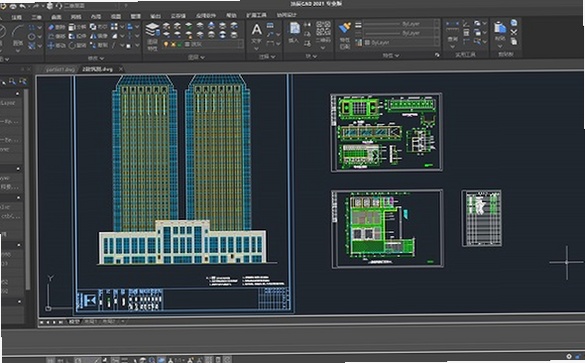Open the first ByLayer lineweight dropdown
Viewport: 585px width, 363px height.
click(400, 24)
